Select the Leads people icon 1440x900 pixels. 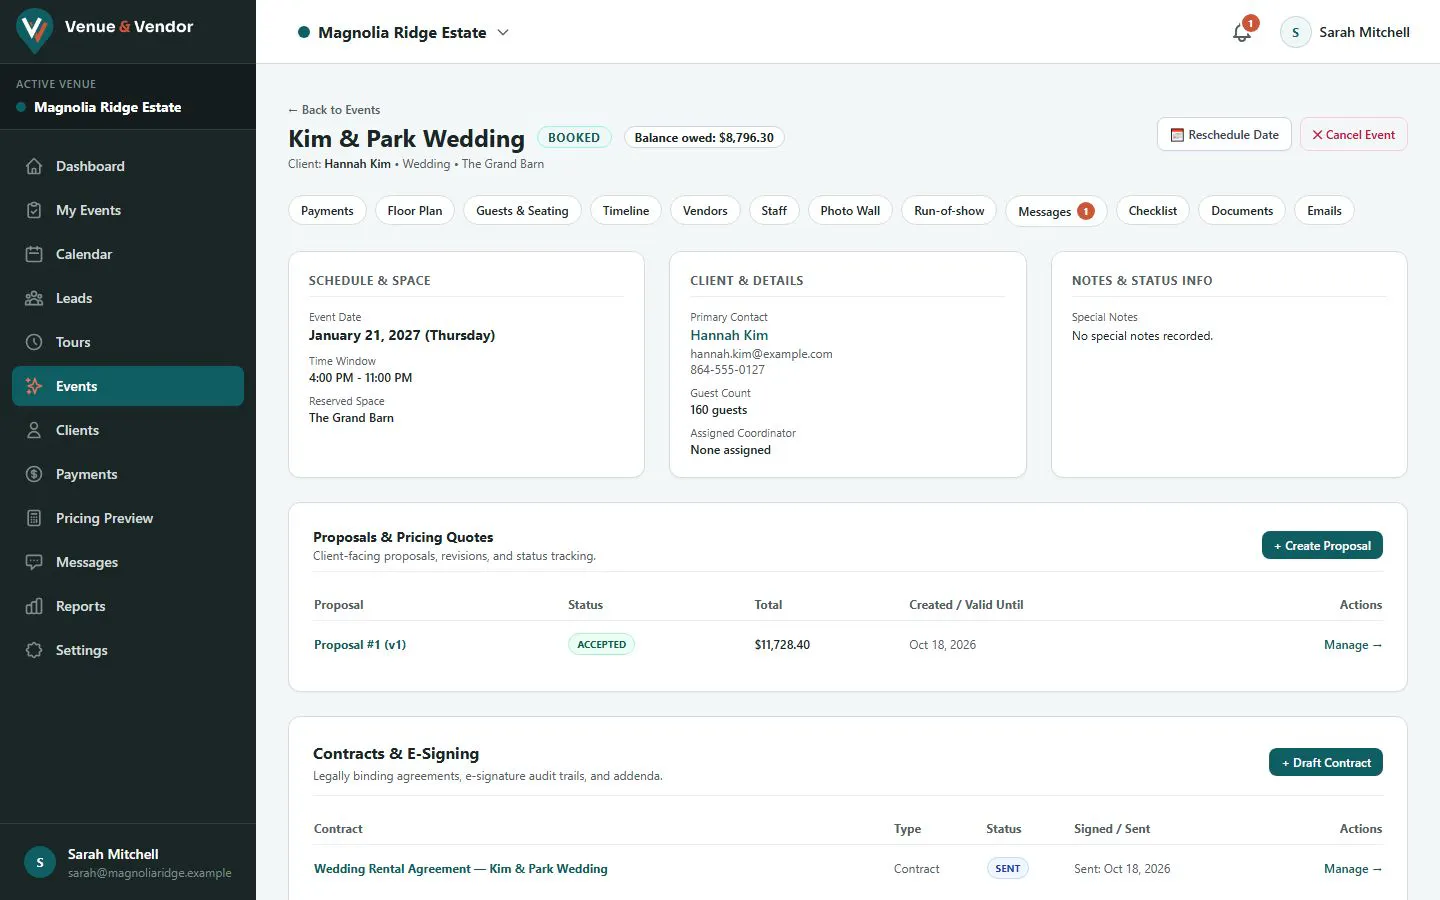coord(34,298)
